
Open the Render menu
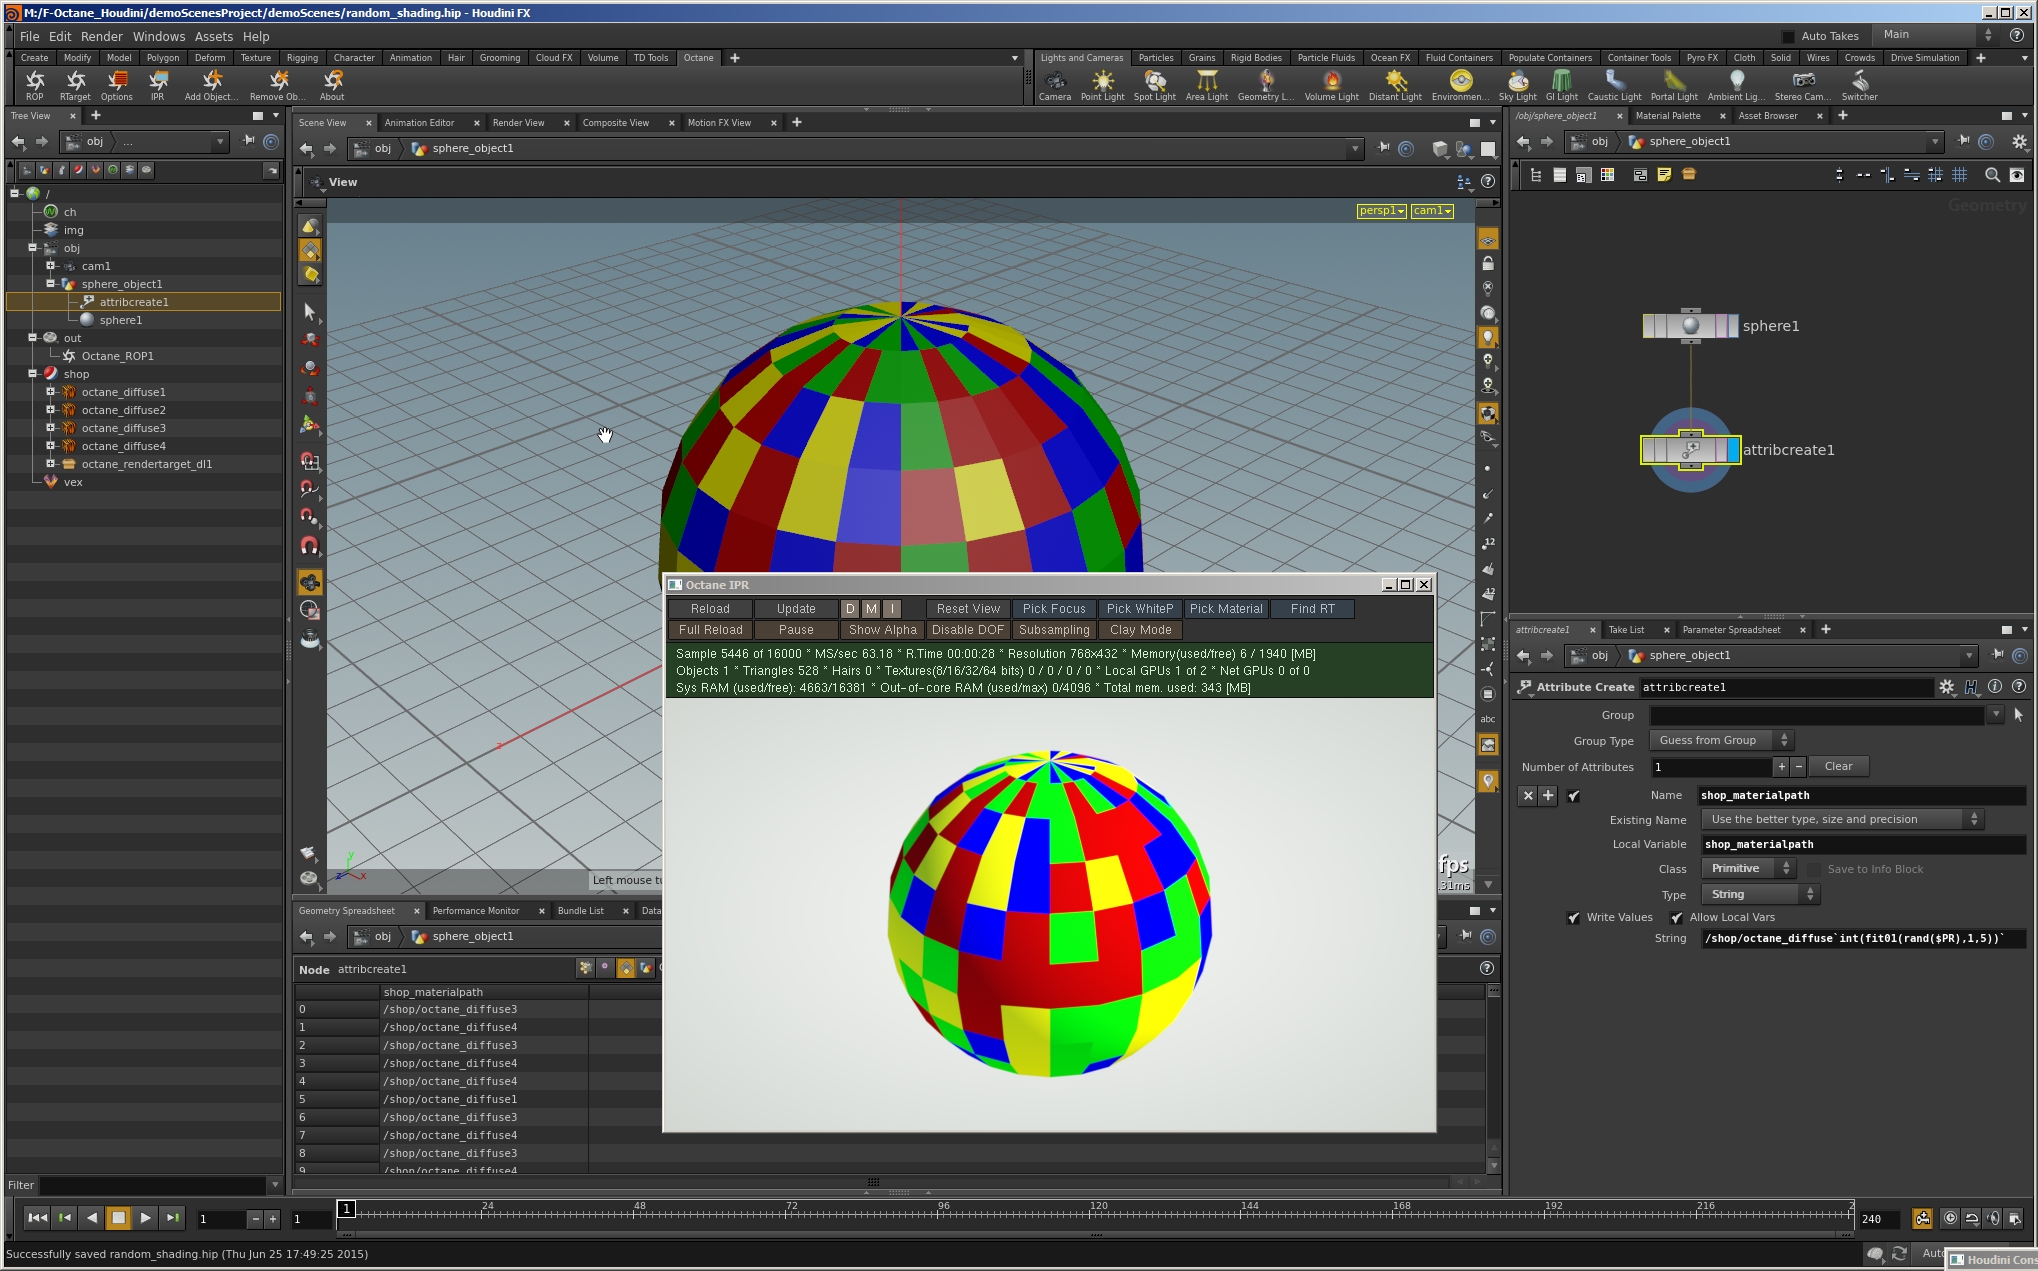101,36
